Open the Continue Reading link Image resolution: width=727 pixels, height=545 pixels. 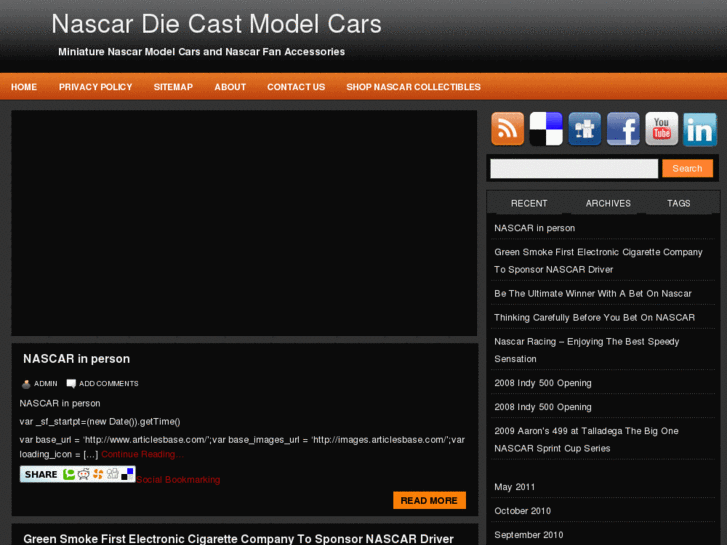[141, 454]
